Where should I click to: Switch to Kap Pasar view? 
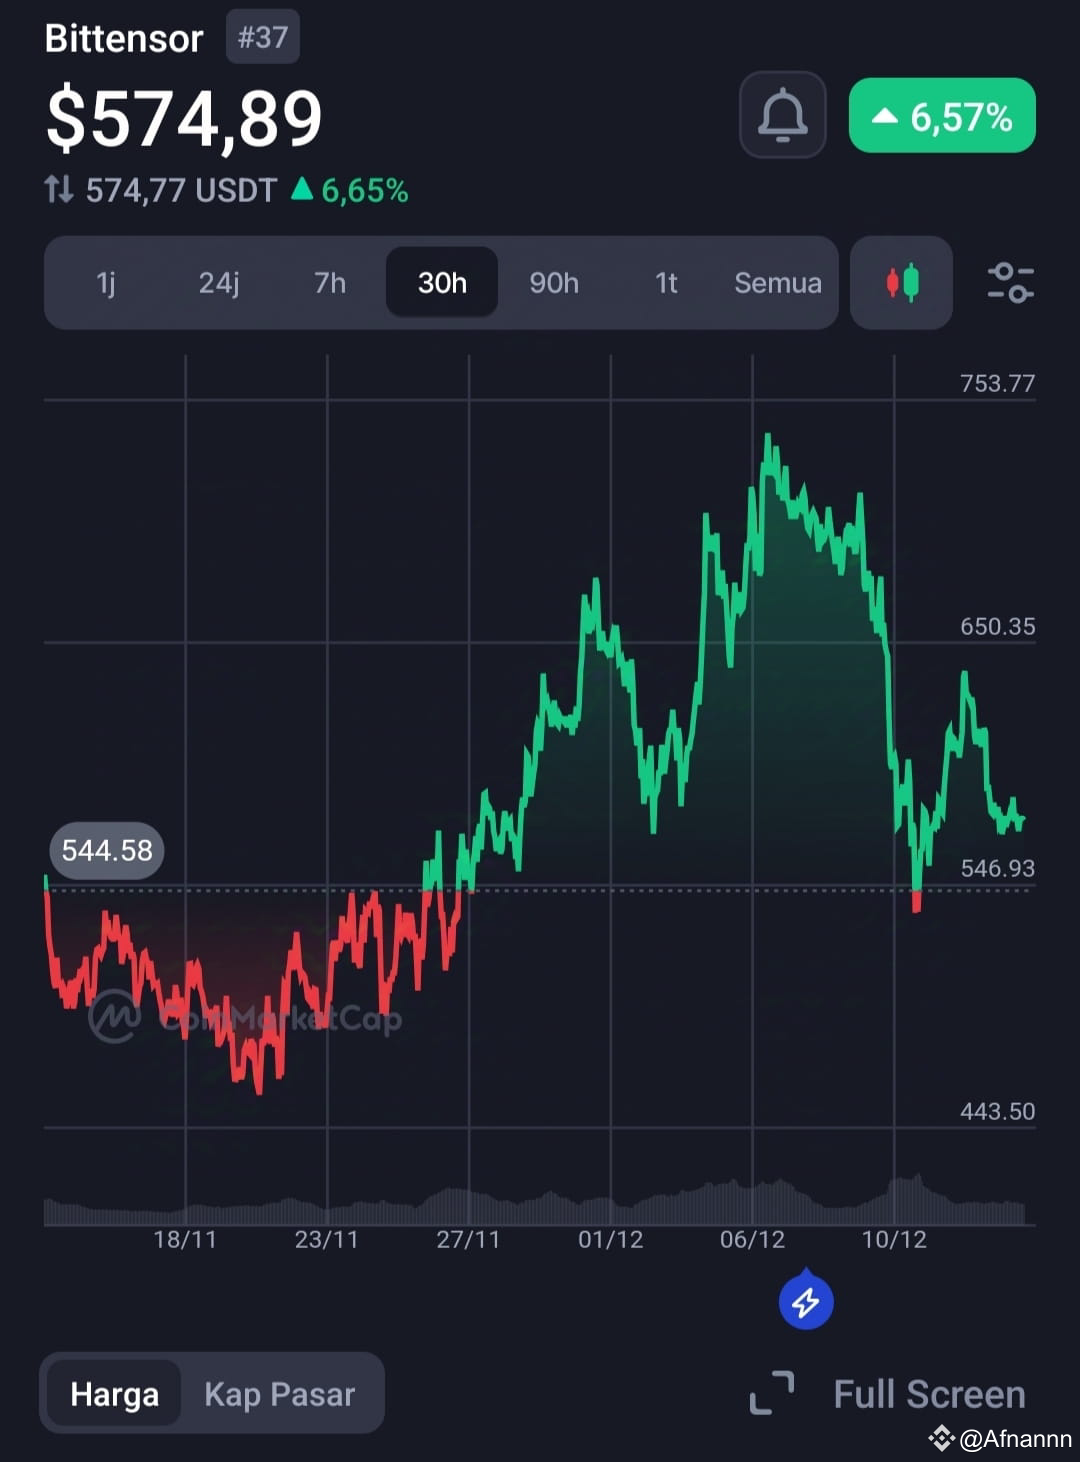[x=280, y=1393]
